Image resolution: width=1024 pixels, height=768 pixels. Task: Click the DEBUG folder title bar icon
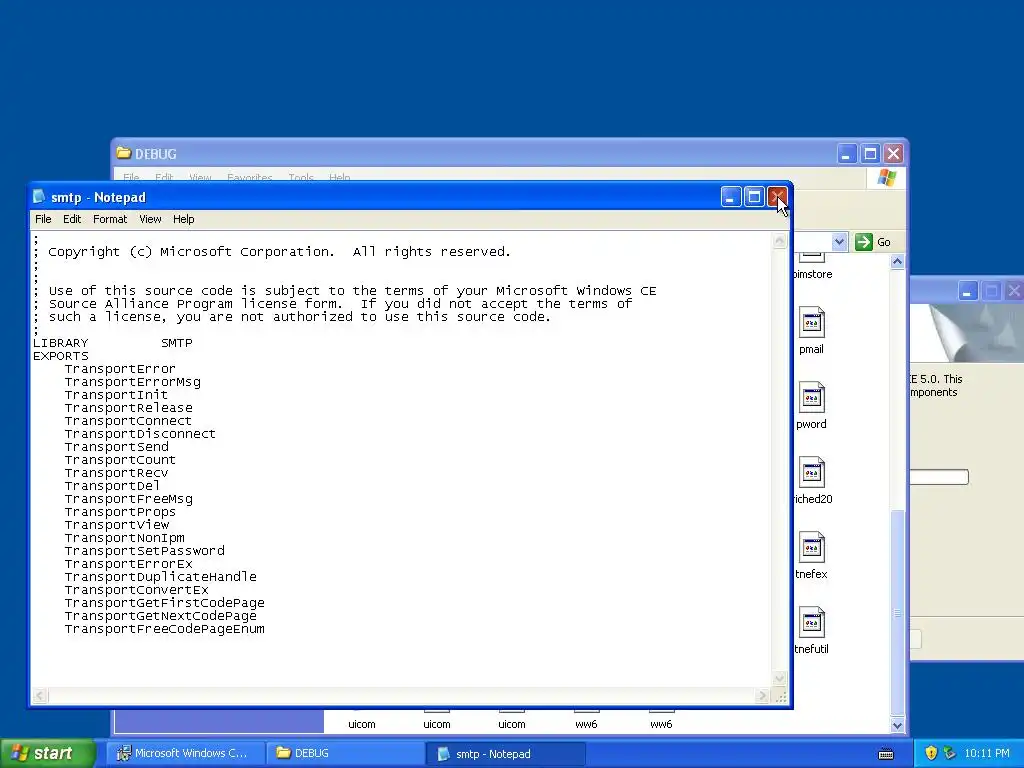pos(123,153)
